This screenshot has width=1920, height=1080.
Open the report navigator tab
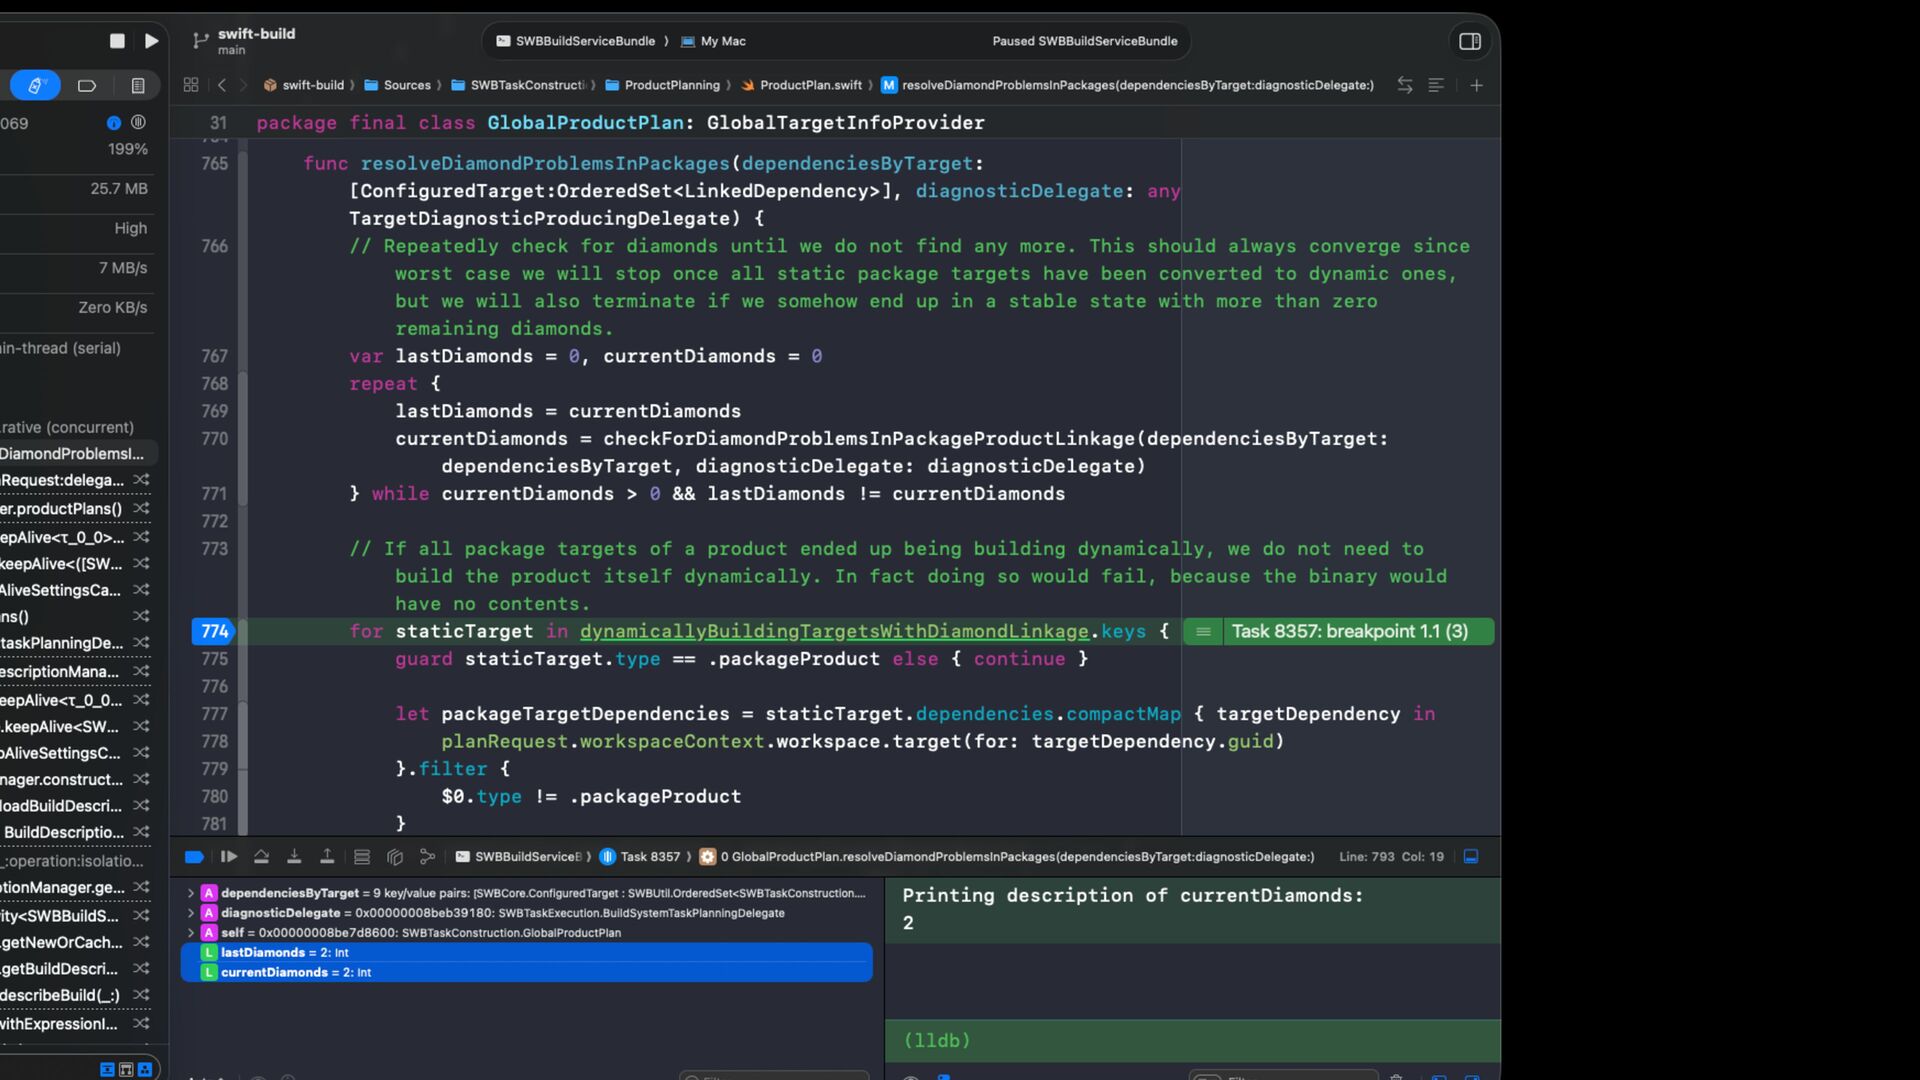(x=138, y=86)
